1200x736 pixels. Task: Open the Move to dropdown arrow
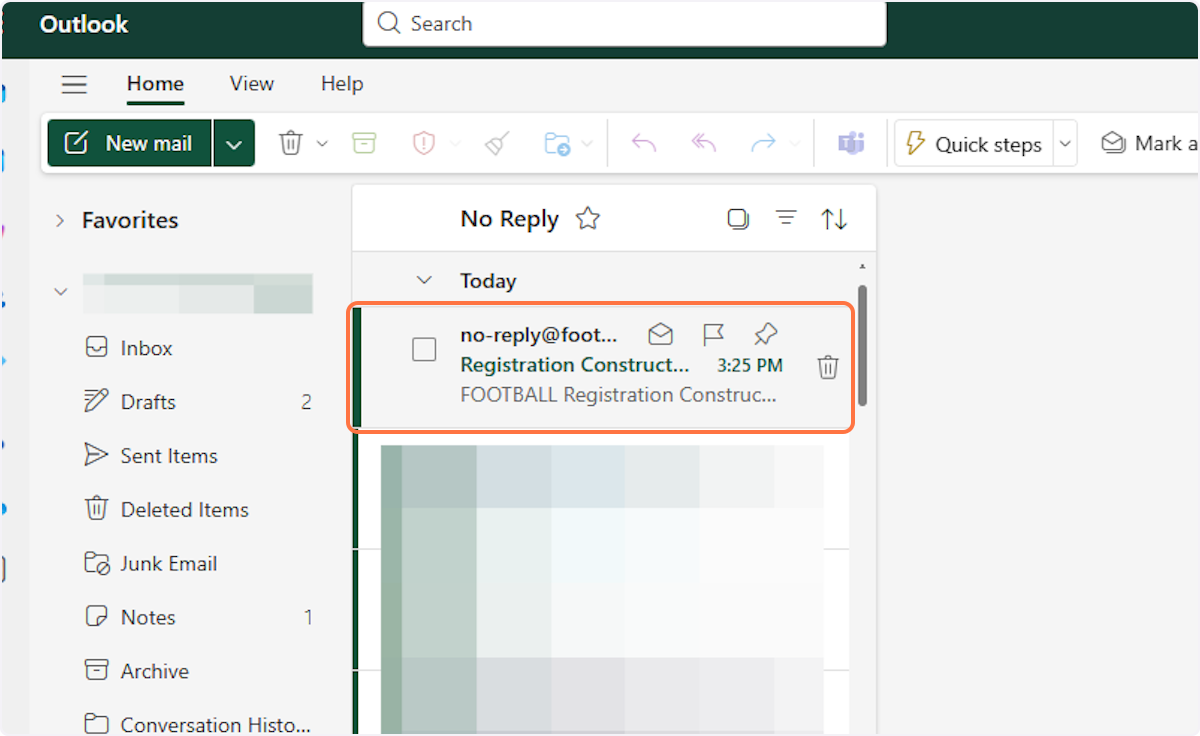coord(587,144)
